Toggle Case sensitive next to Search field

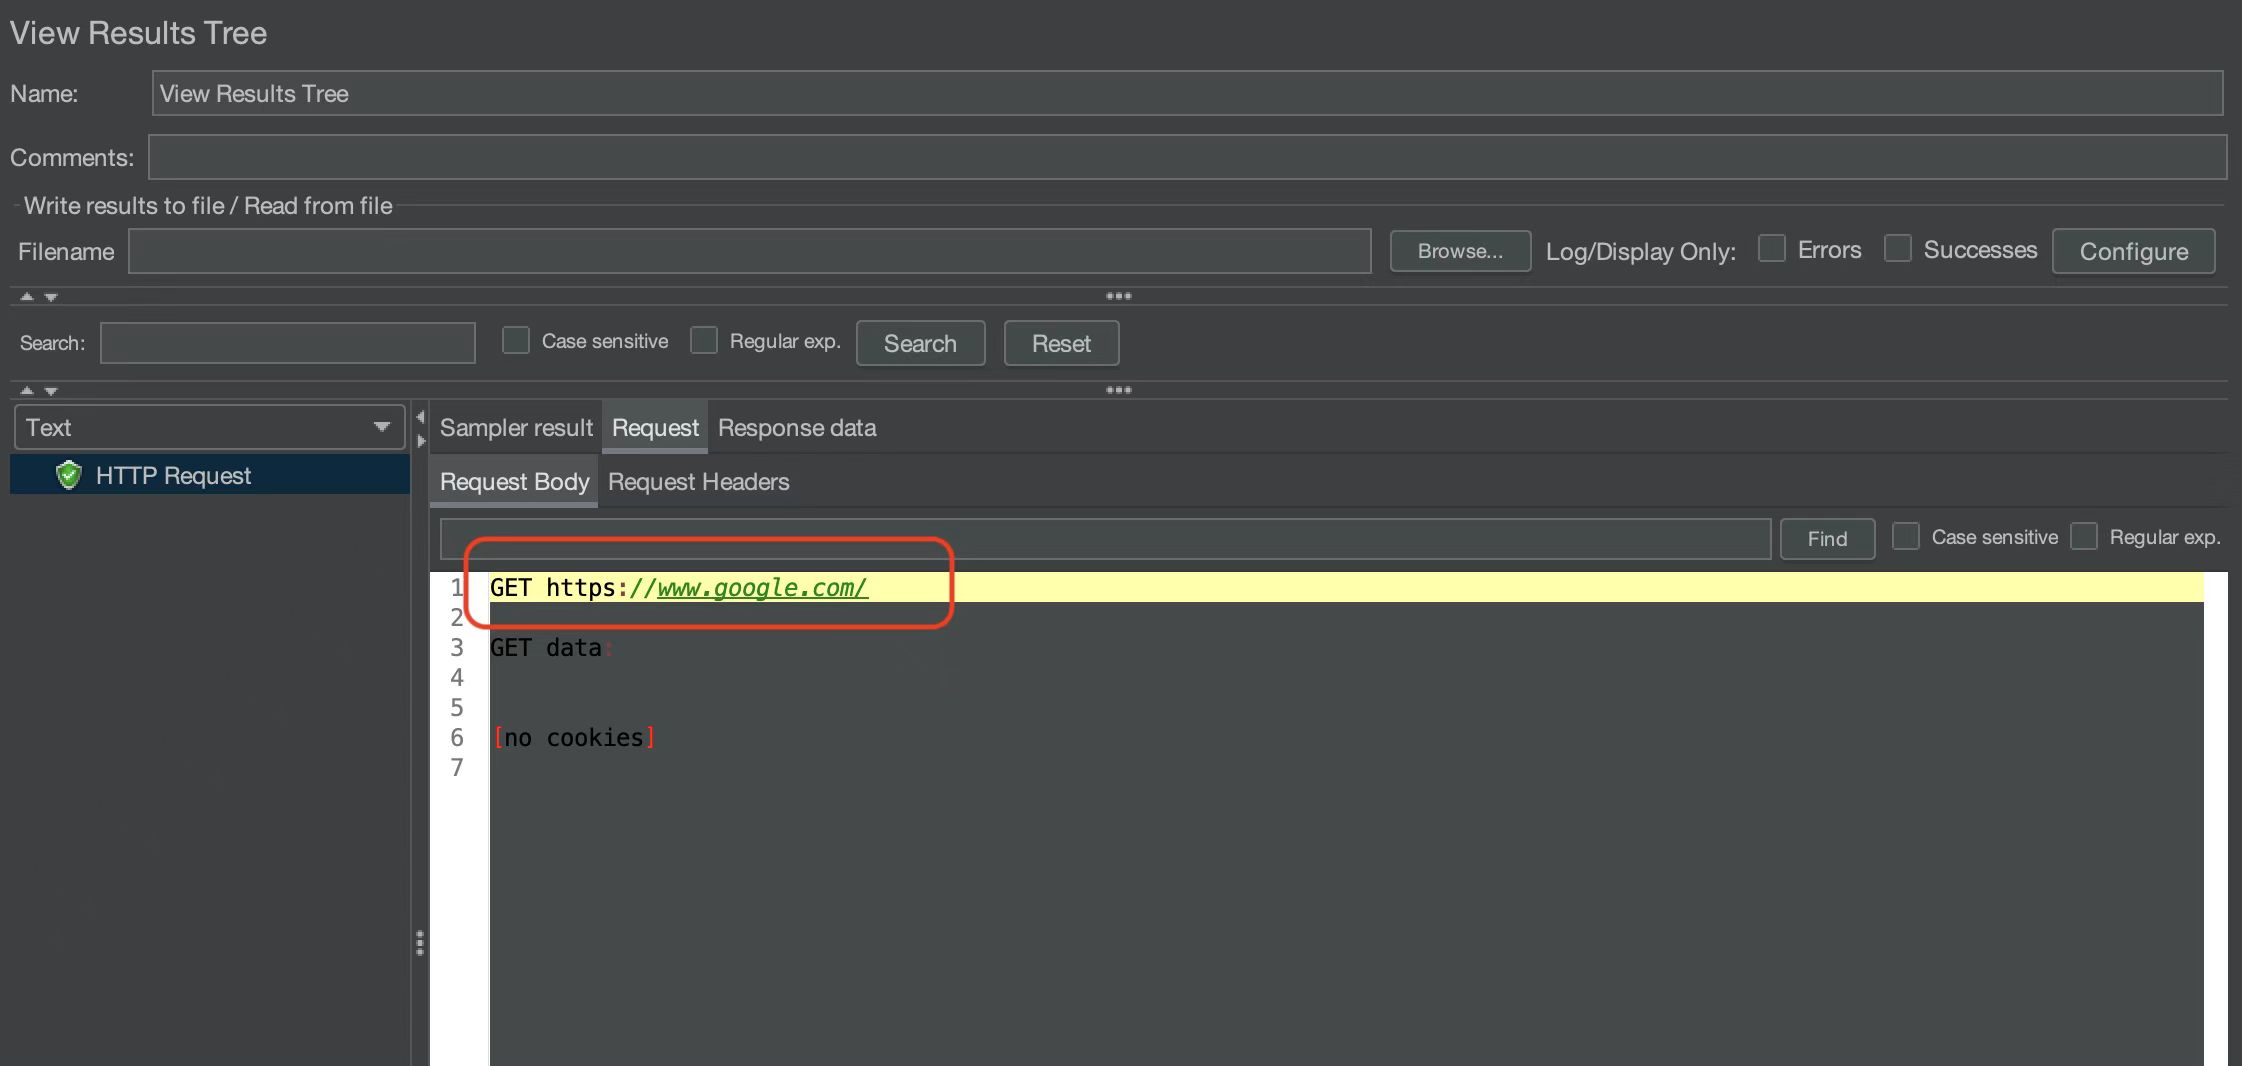tap(516, 341)
